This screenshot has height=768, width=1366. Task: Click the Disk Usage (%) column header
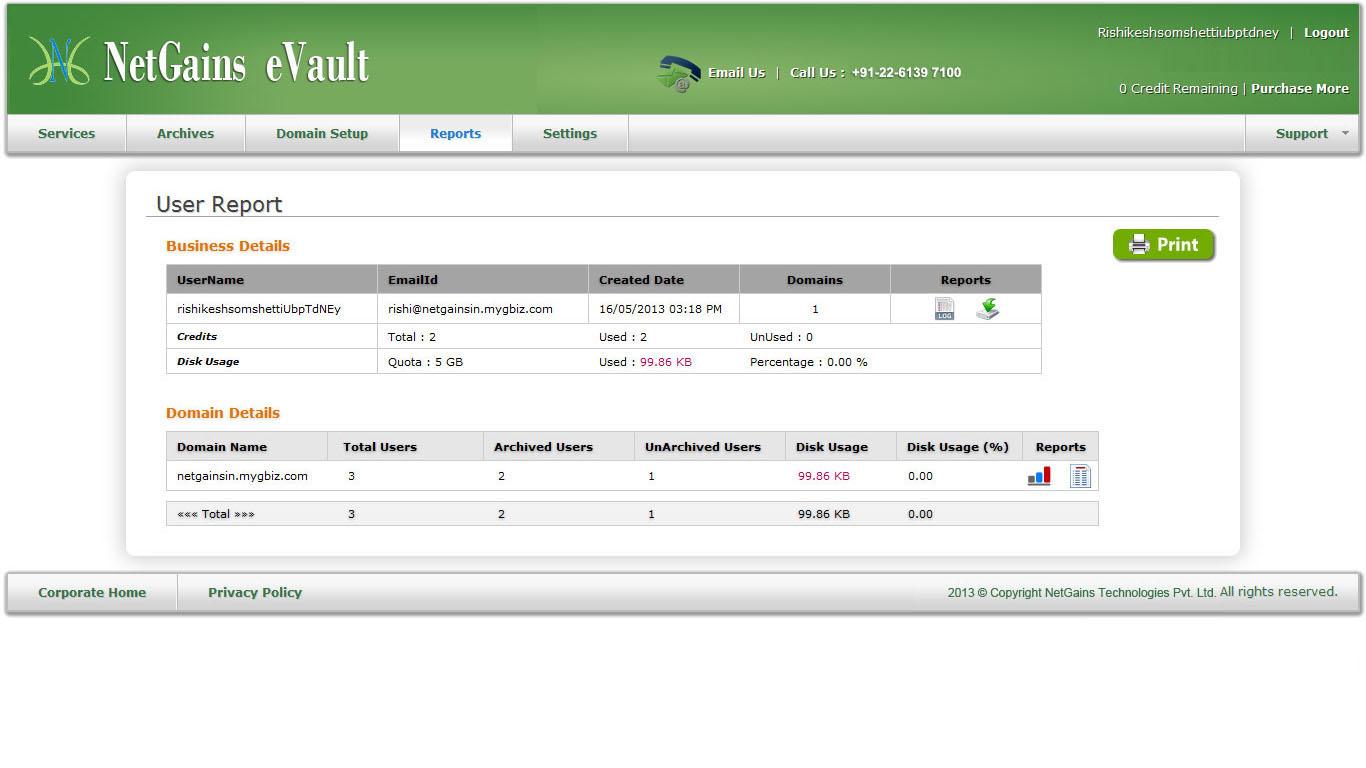pyautogui.click(x=958, y=447)
